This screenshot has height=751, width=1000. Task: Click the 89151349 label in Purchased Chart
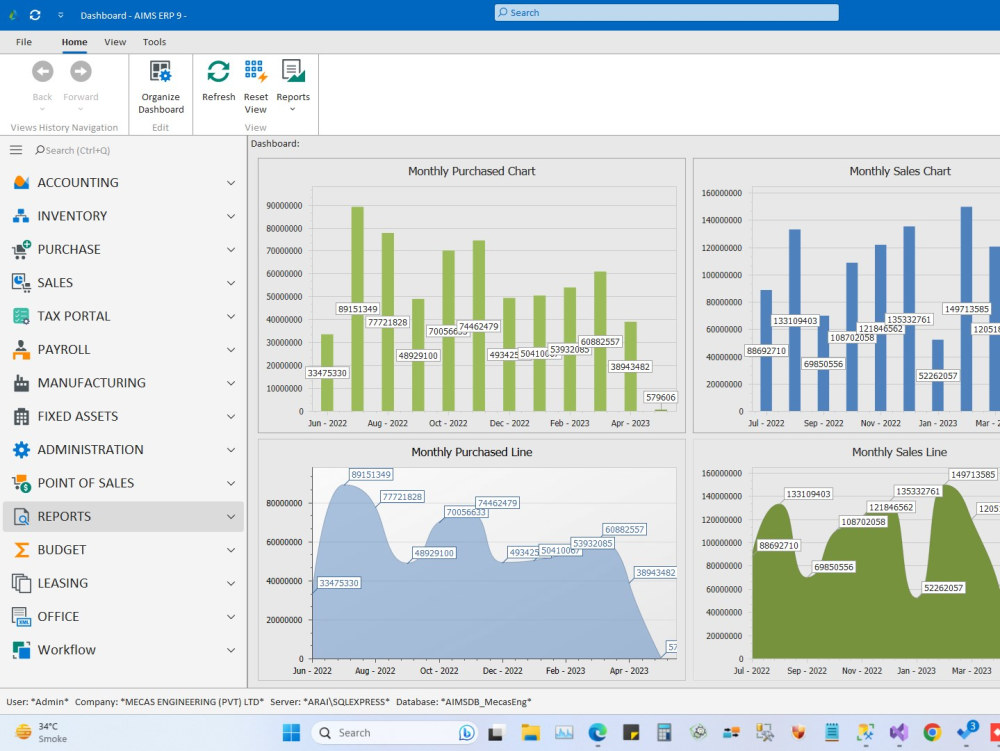(x=358, y=309)
